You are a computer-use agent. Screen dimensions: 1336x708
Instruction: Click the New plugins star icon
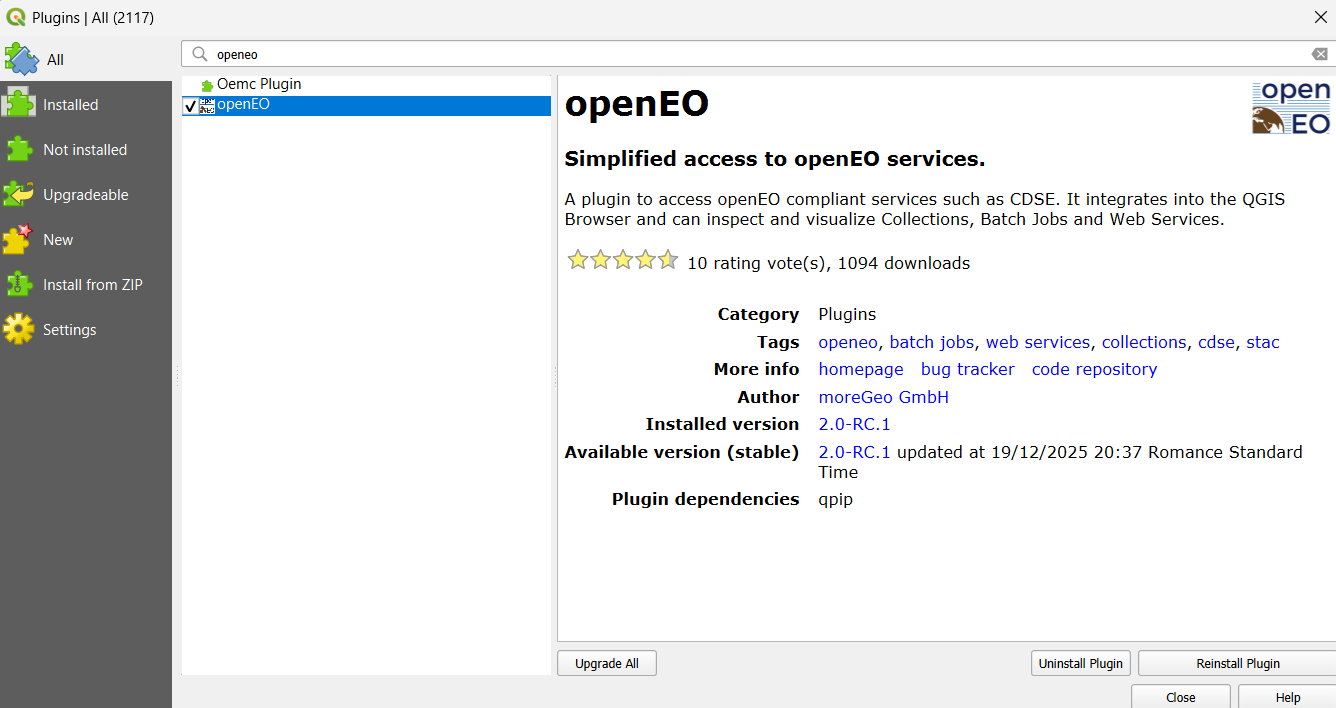17,239
